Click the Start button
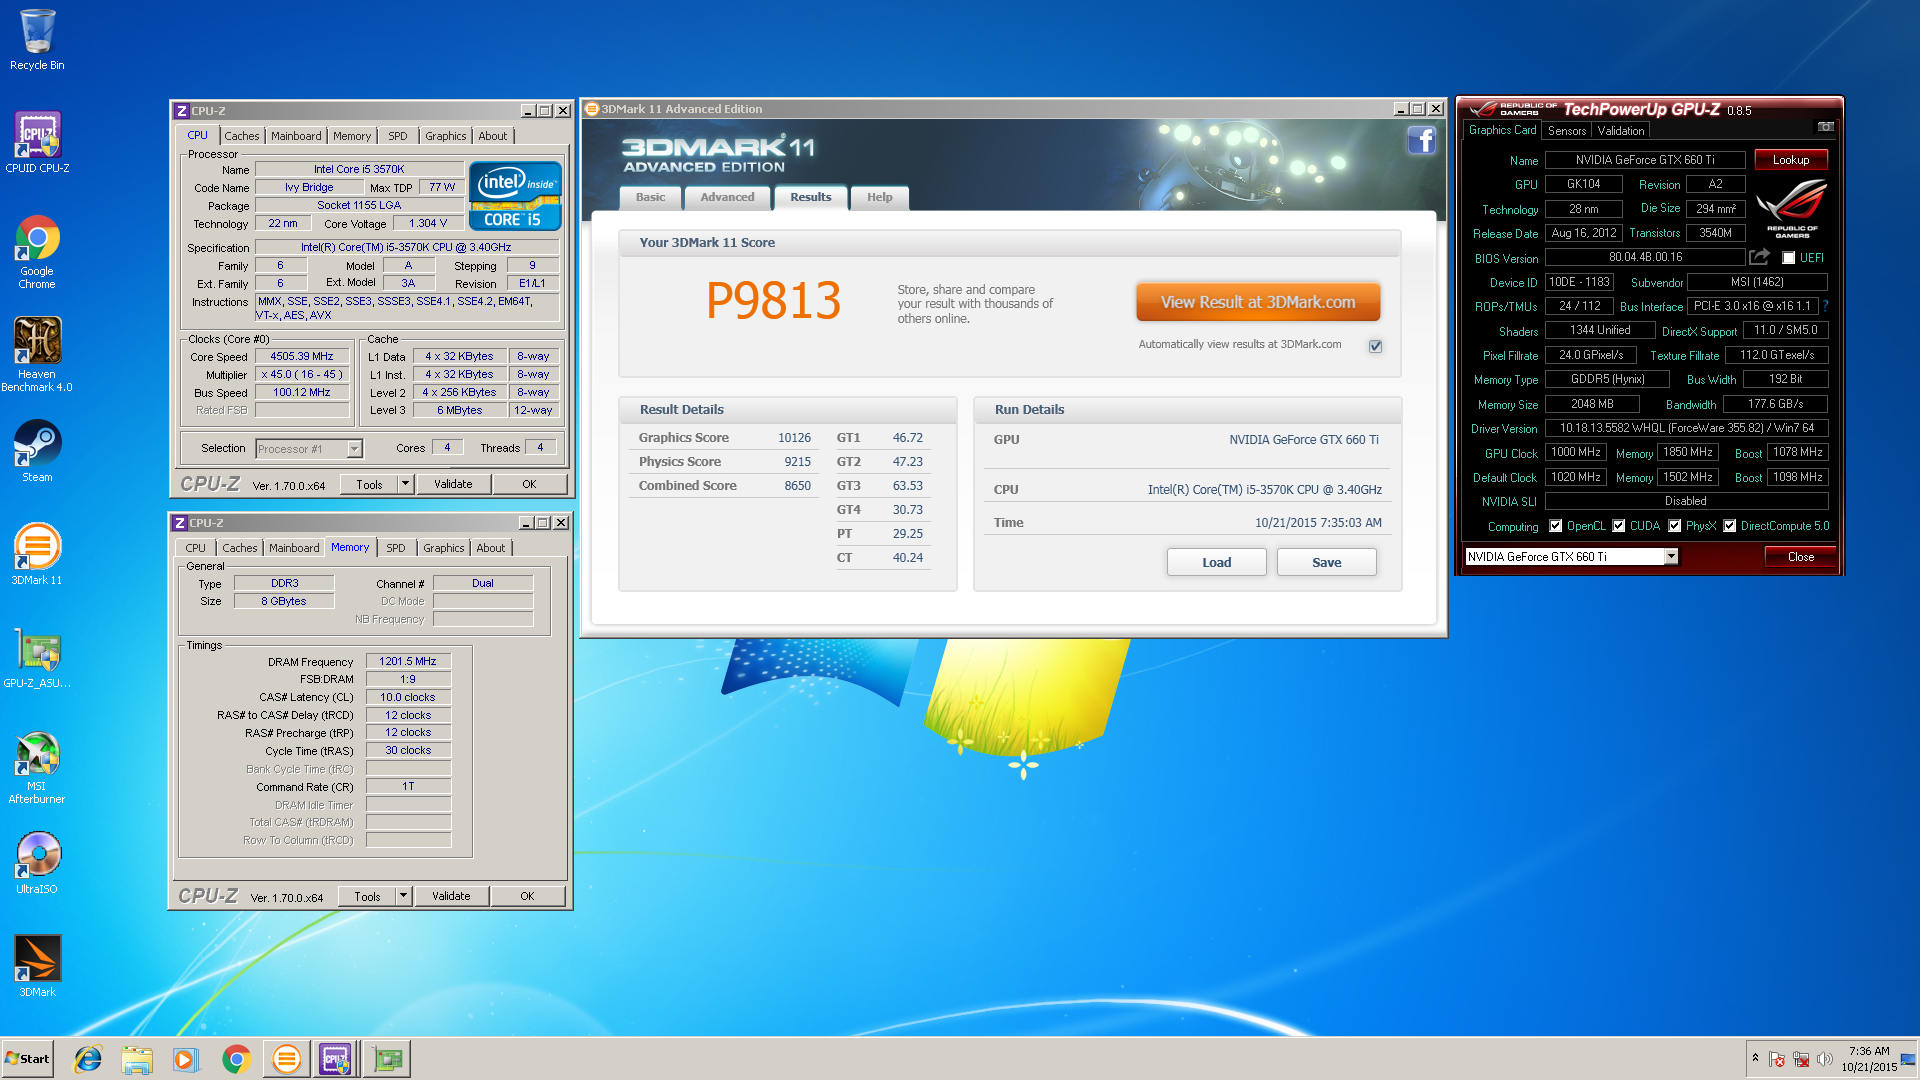The height and width of the screenshot is (1080, 1920). [28, 1059]
